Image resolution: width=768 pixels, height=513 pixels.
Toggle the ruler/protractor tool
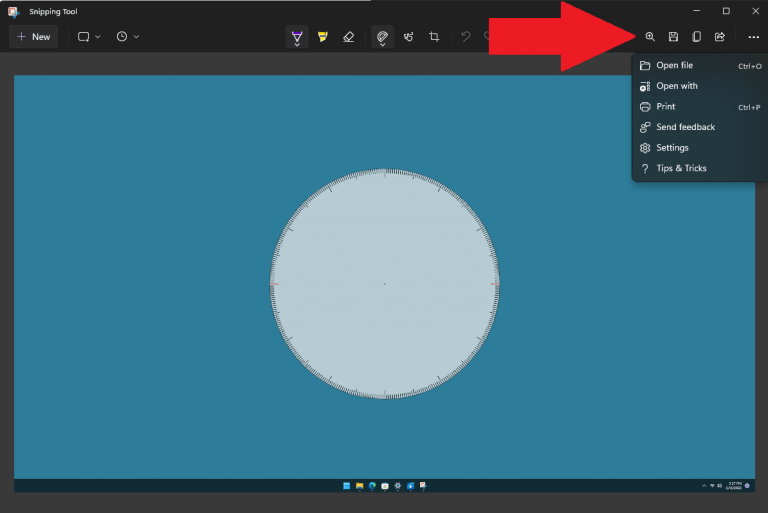click(x=382, y=37)
